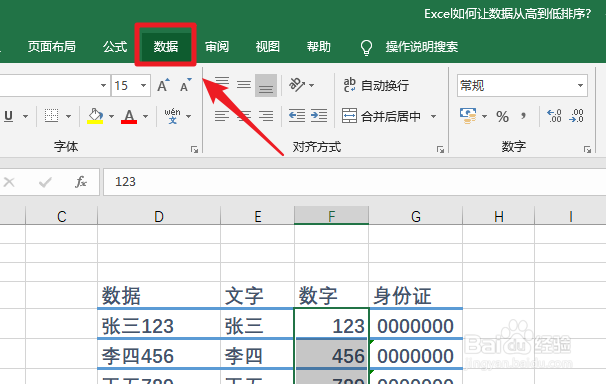Expand the borders dropdown arrow
This screenshot has height=384, width=606.
(68, 116)
